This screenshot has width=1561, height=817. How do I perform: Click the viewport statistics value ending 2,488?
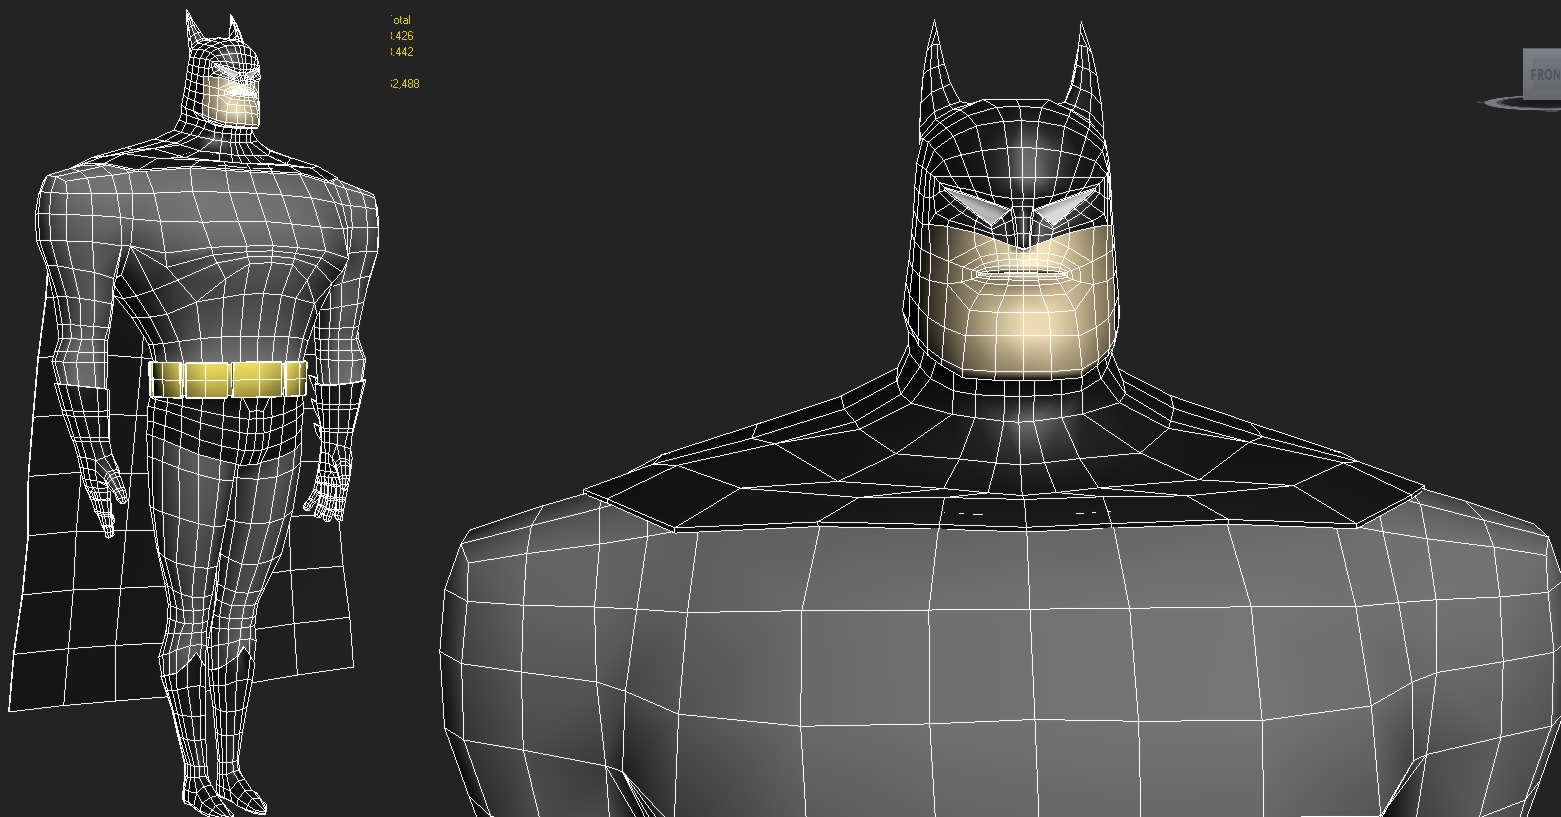[403, 84]
